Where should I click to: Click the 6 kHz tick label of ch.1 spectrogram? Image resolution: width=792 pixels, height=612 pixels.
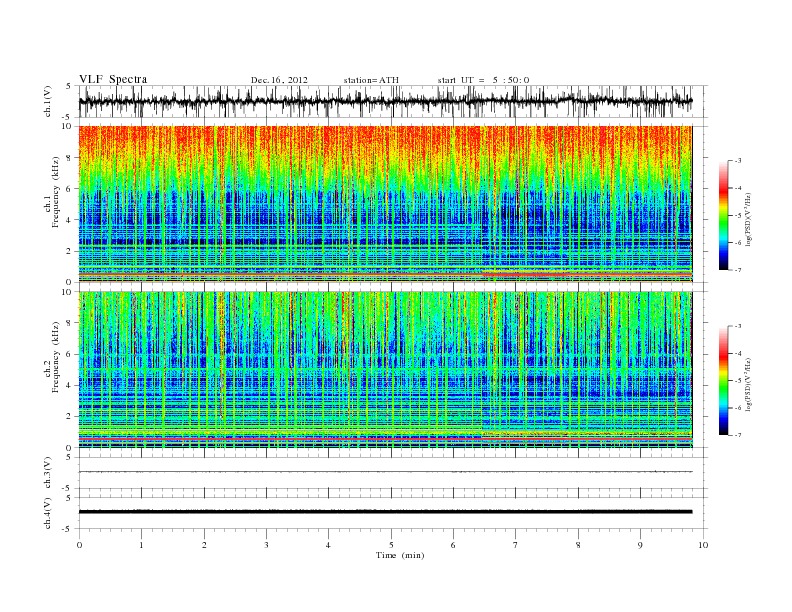coord(70,189)
